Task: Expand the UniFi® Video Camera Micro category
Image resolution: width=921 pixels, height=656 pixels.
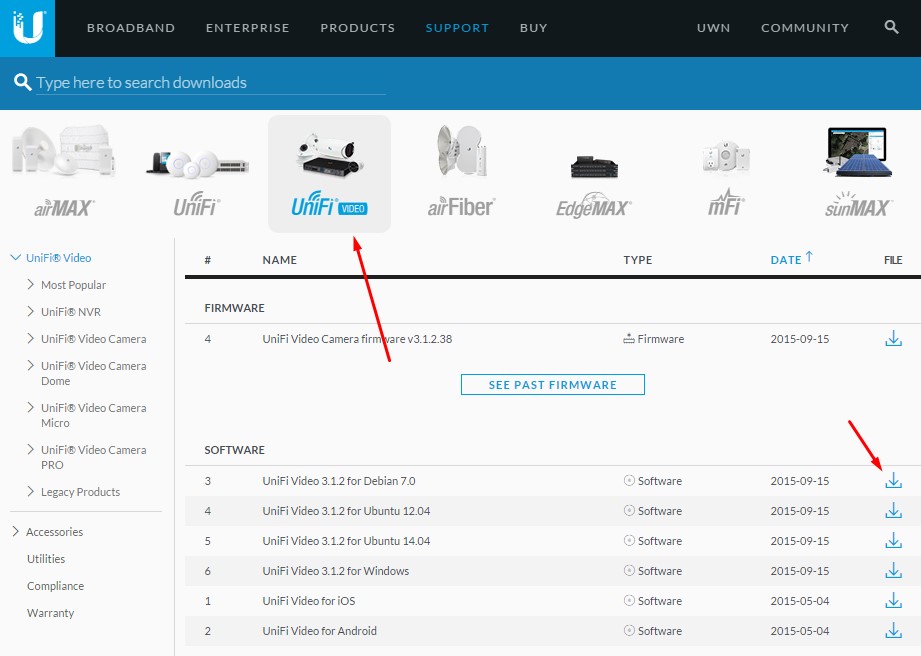Action: [31, 407]
